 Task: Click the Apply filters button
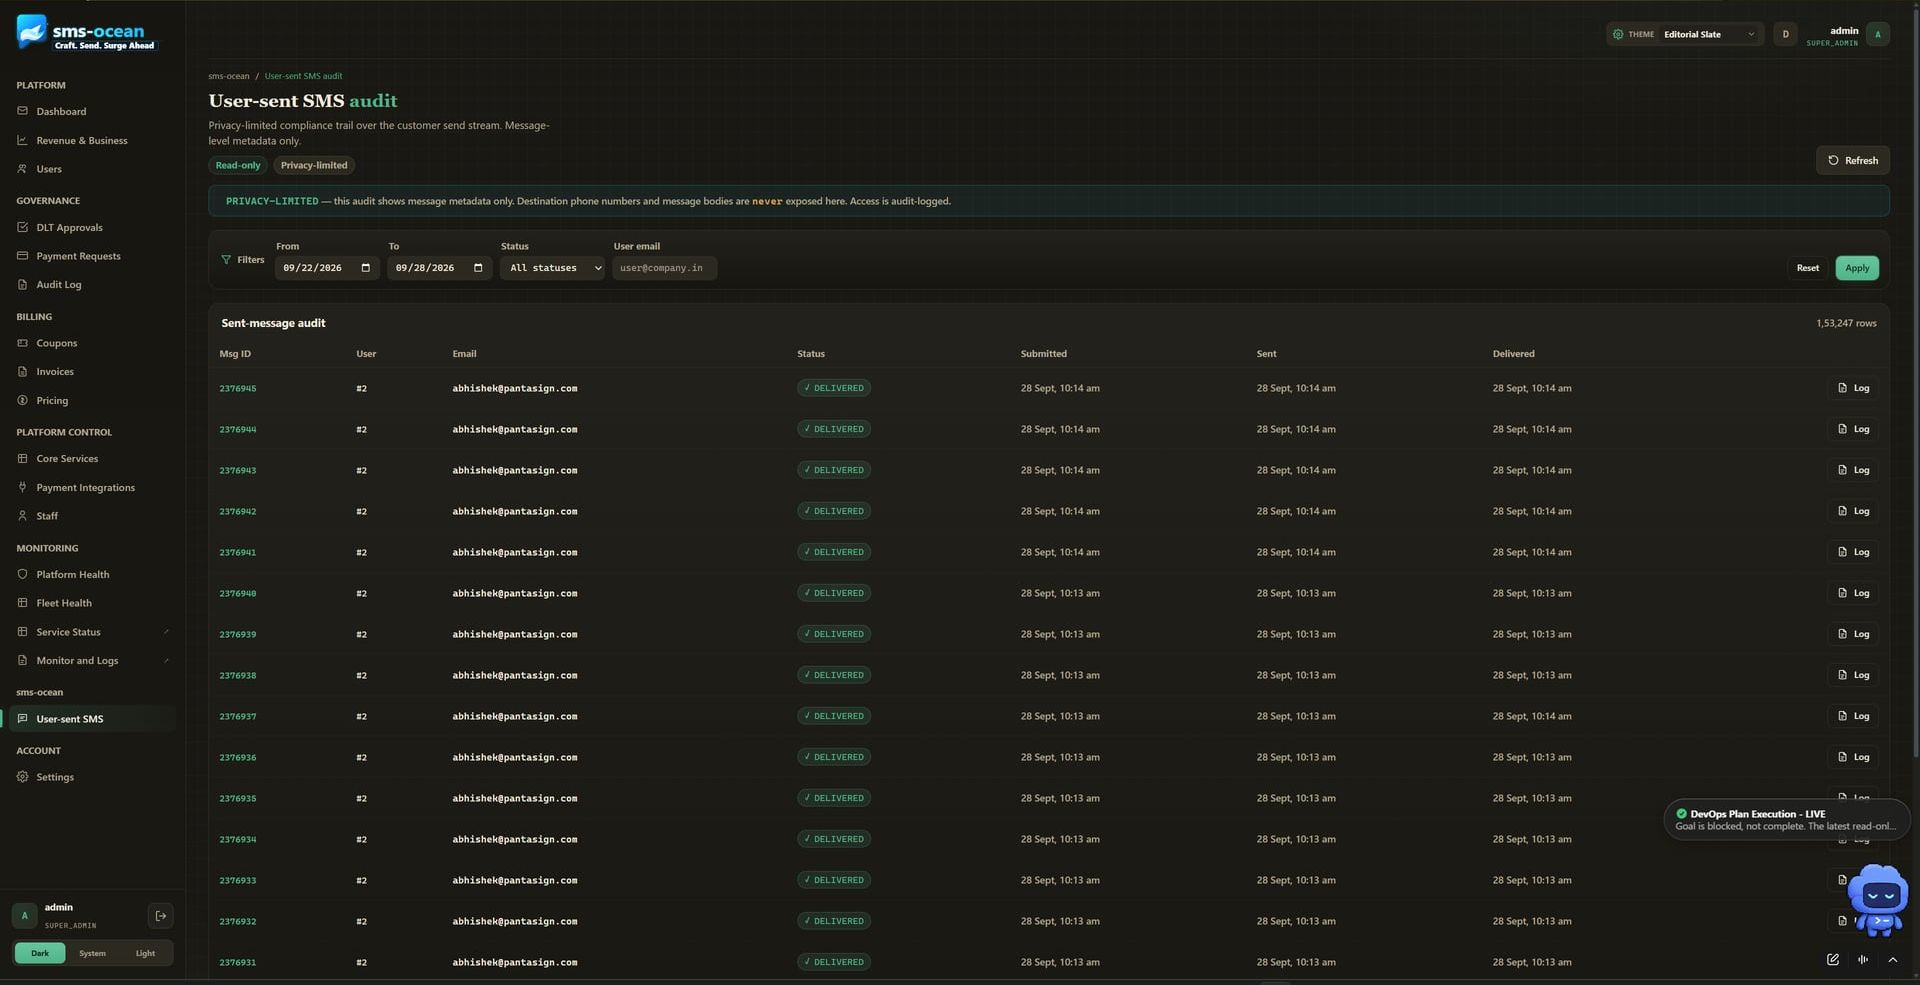[1857, 268]
